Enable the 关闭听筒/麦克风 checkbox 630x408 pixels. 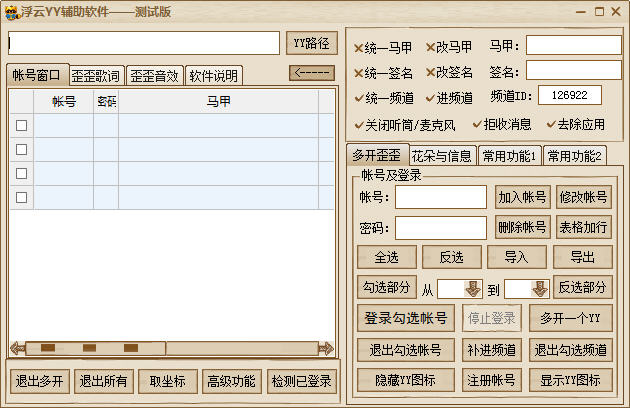[x=359, y=125]
